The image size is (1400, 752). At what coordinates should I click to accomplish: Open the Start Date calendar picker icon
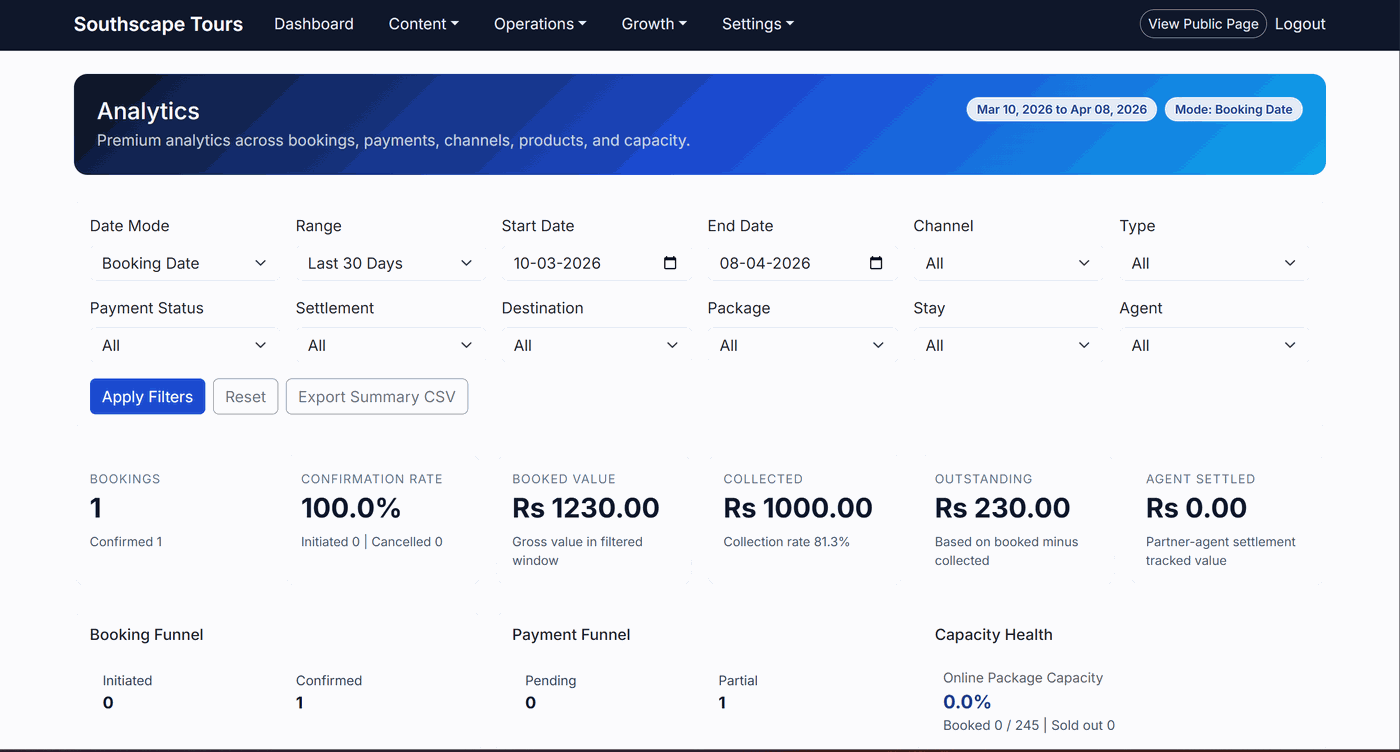pyautogui.click(x=670, y=263)
